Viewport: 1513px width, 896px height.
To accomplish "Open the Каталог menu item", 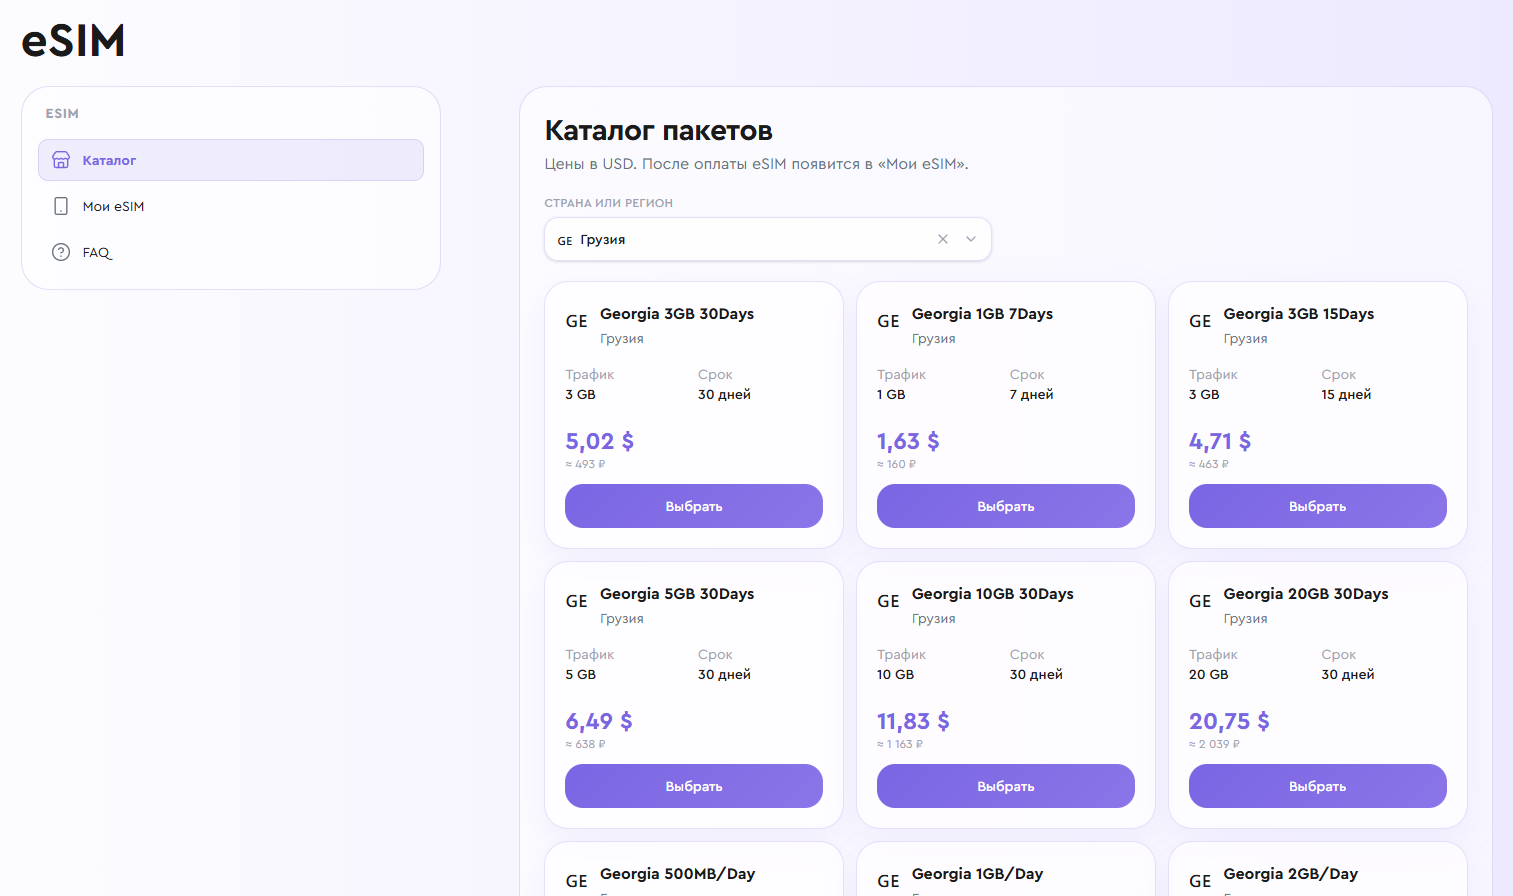I will tap(231, 160).
